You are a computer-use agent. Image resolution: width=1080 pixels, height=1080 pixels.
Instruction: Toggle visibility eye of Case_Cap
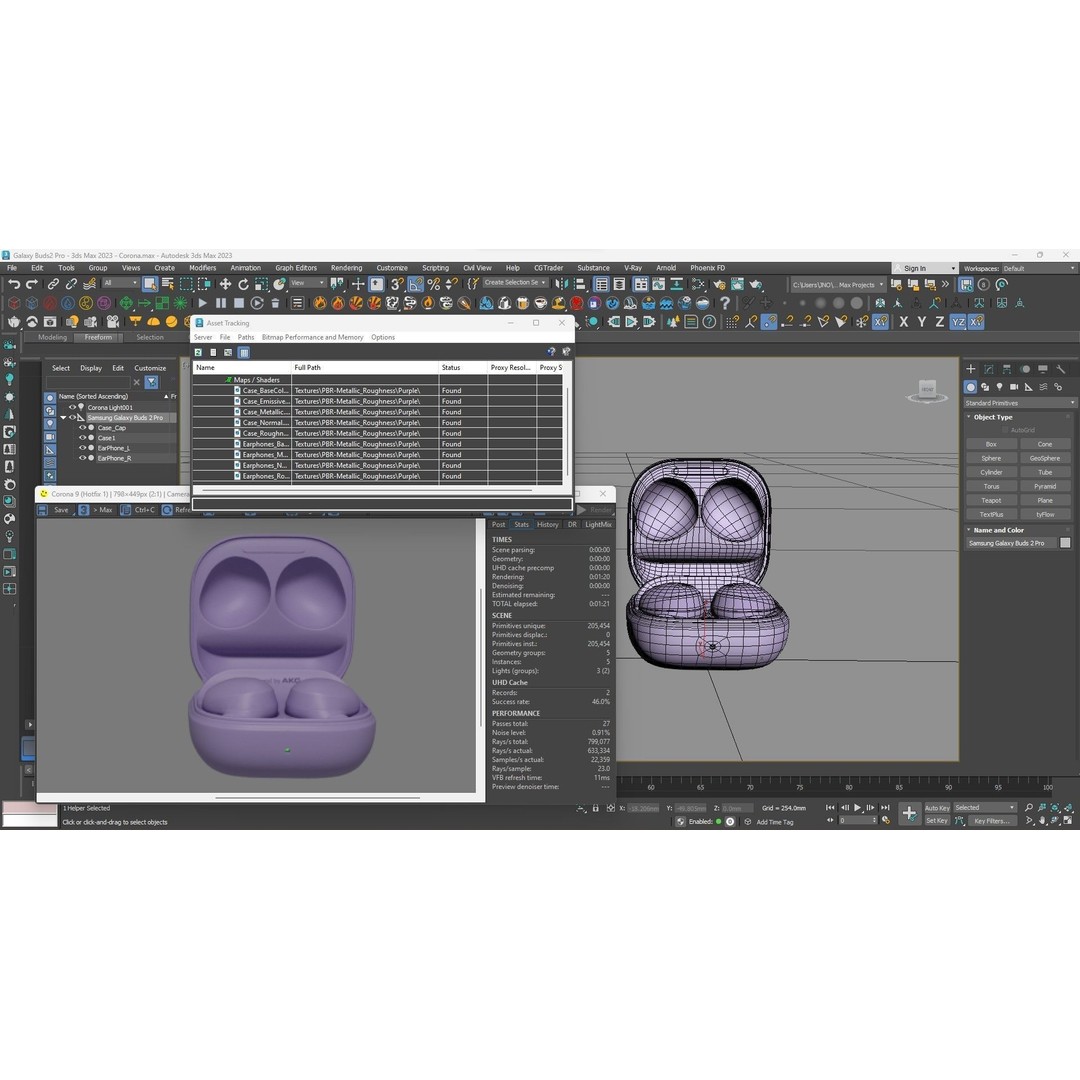click(x=82, y=428)
